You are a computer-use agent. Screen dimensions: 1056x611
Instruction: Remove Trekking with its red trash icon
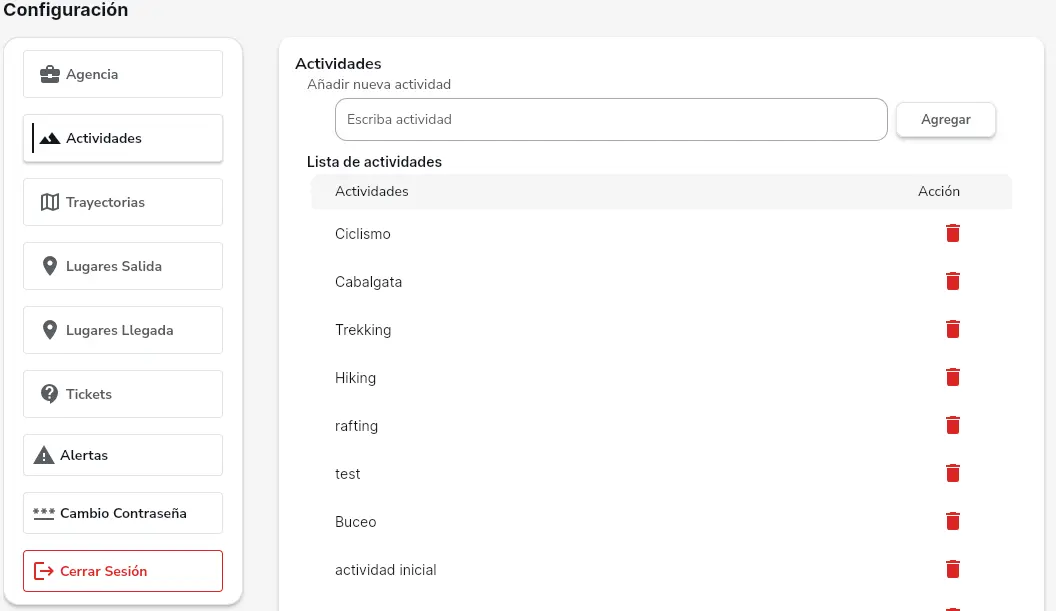click(952, 328)
